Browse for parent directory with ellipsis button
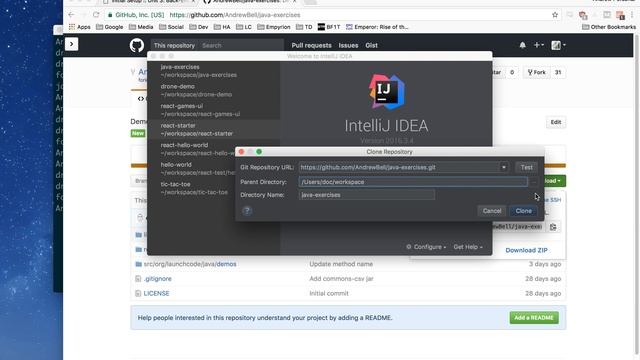Screen dimensions: 640x360 click(x=534, y=182)
